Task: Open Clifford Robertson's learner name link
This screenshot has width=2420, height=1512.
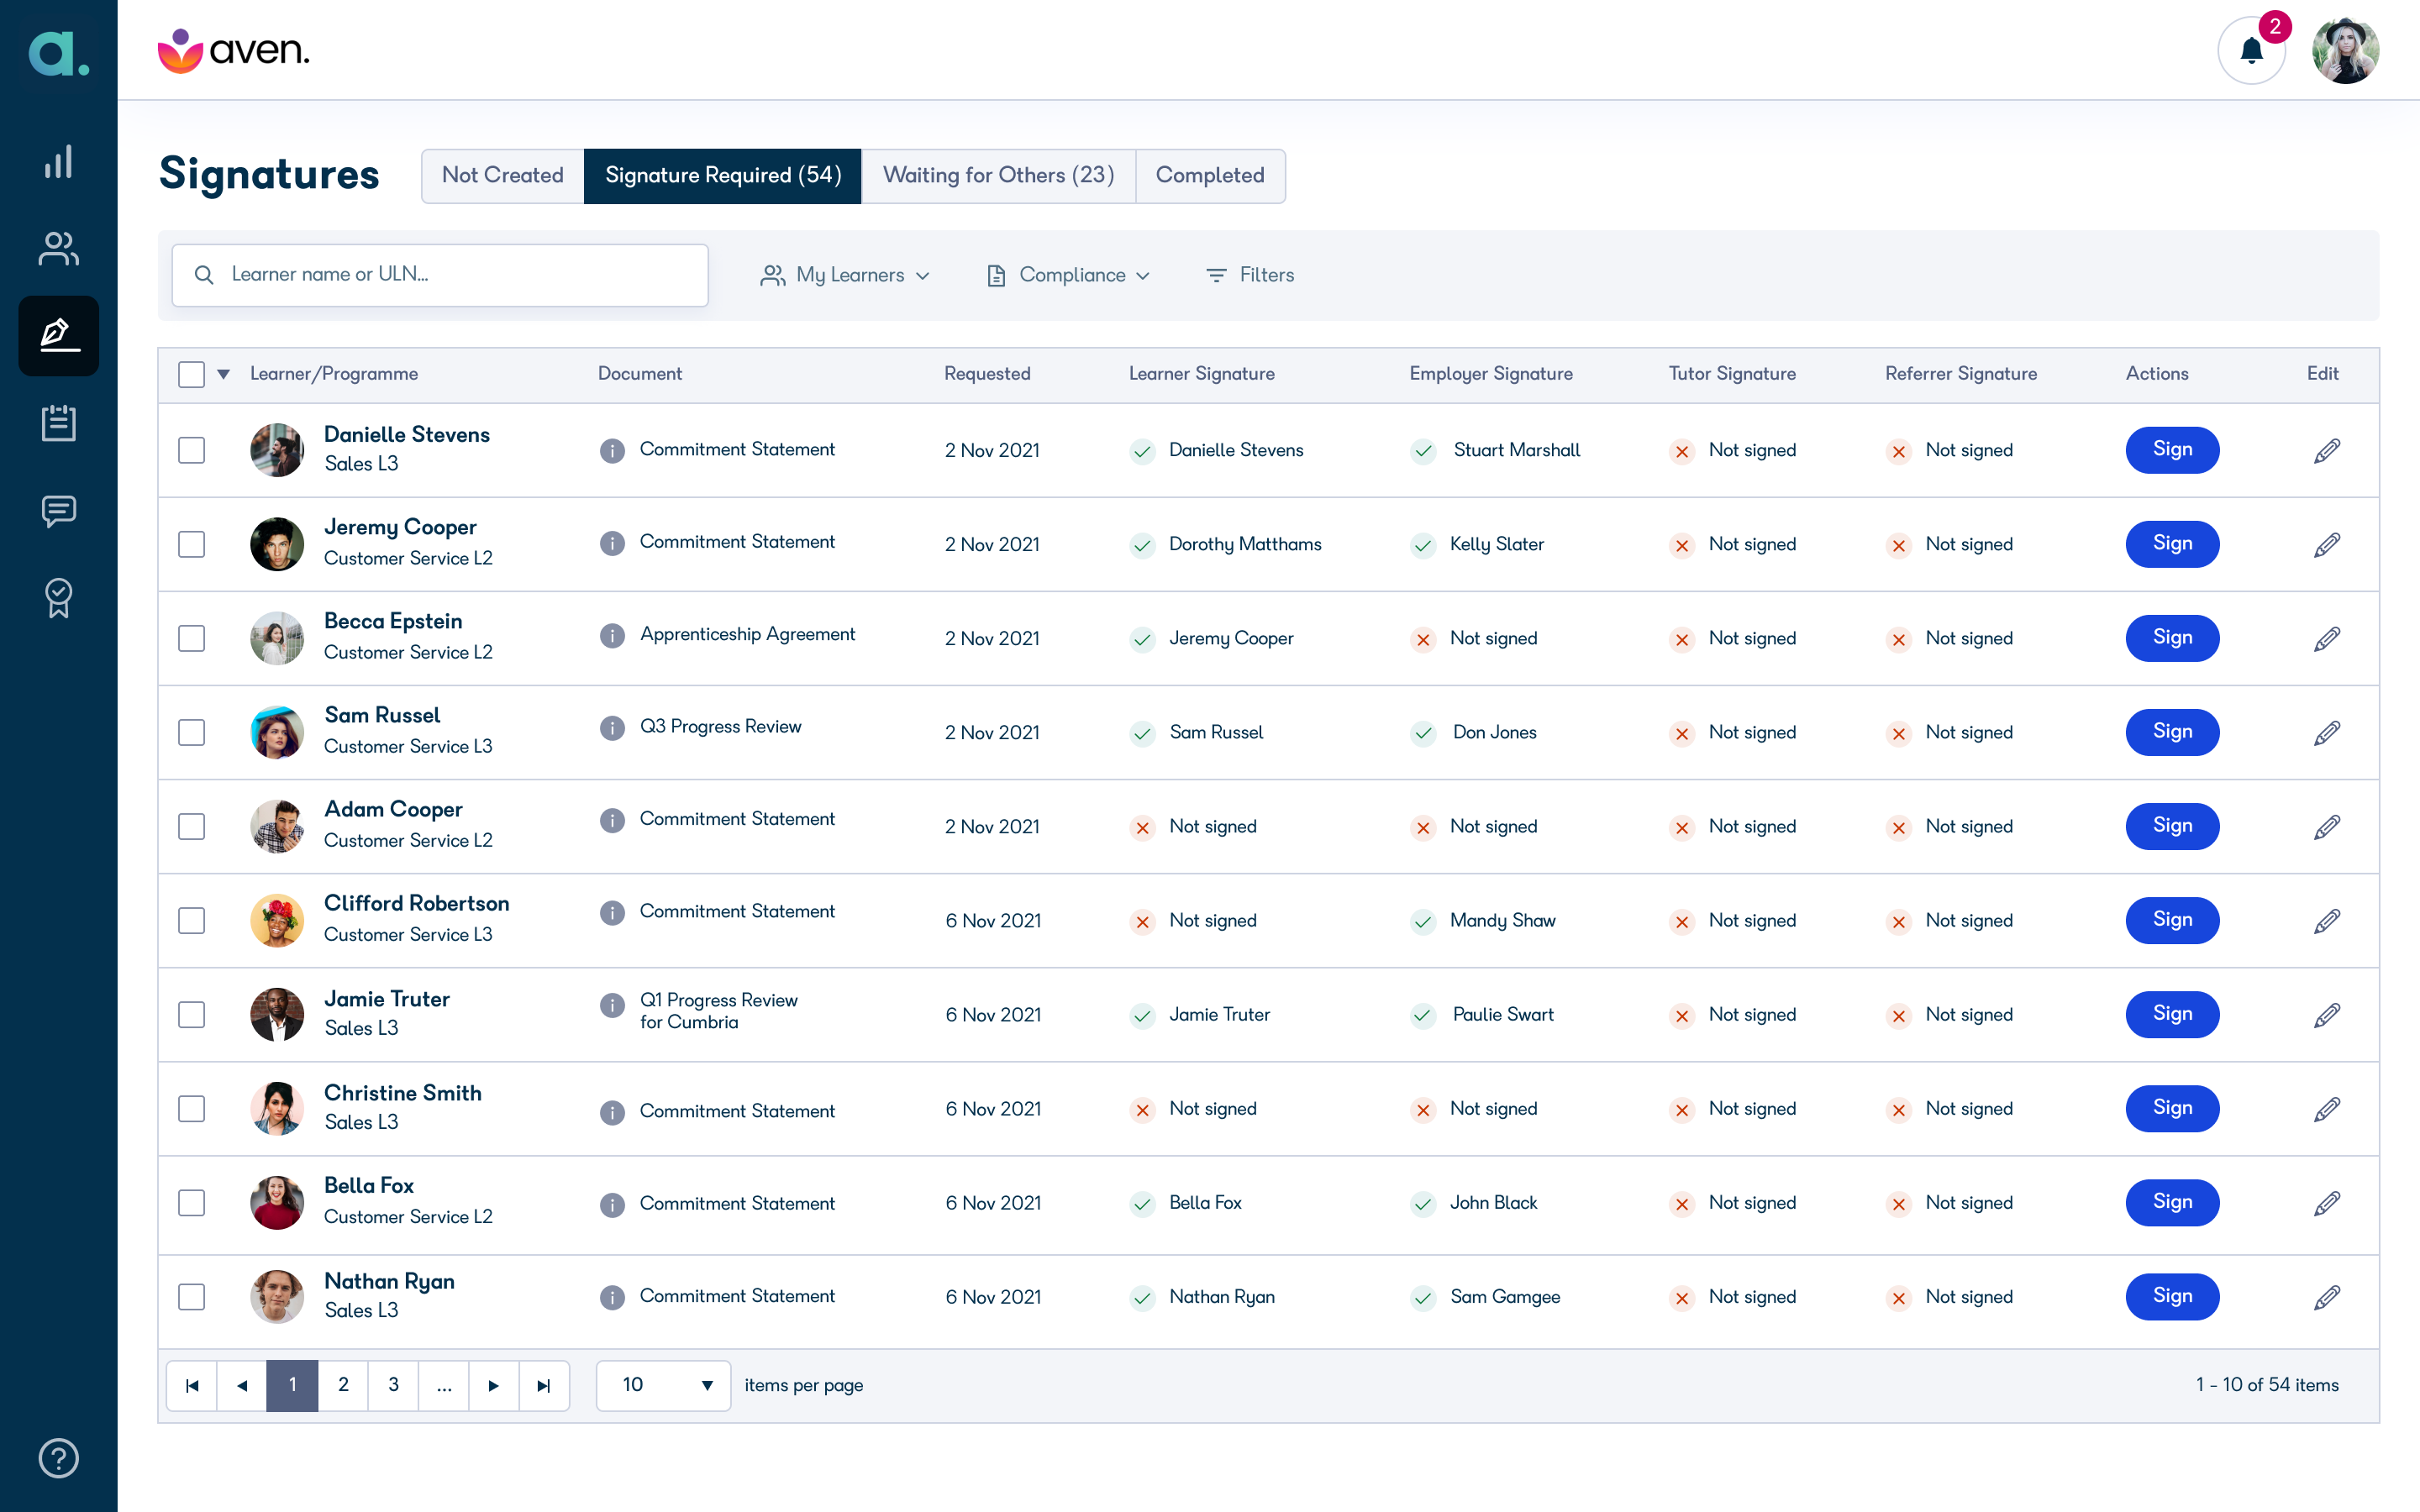Action: click(416, 903)
